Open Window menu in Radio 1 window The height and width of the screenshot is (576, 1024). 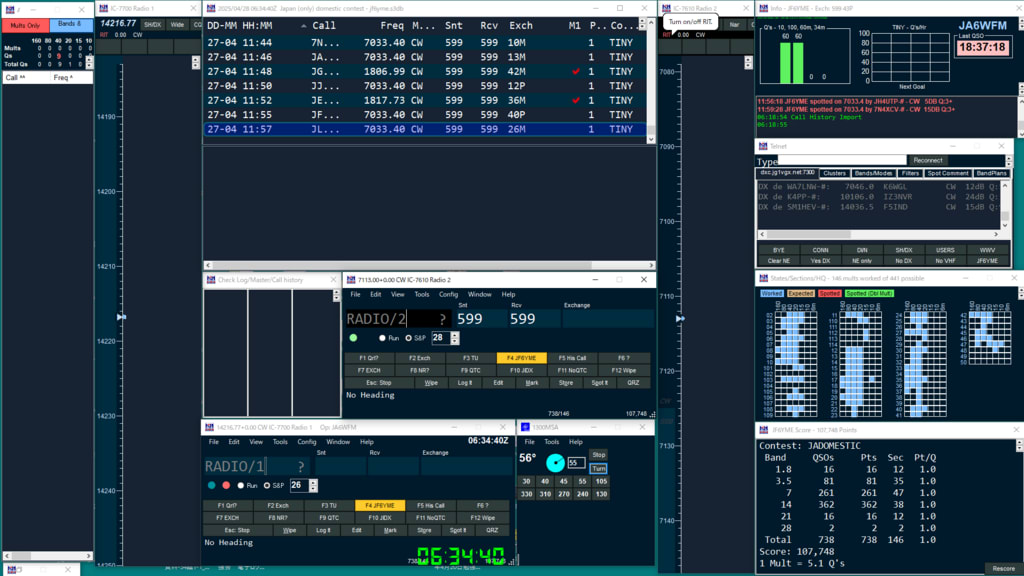[338, 442]
